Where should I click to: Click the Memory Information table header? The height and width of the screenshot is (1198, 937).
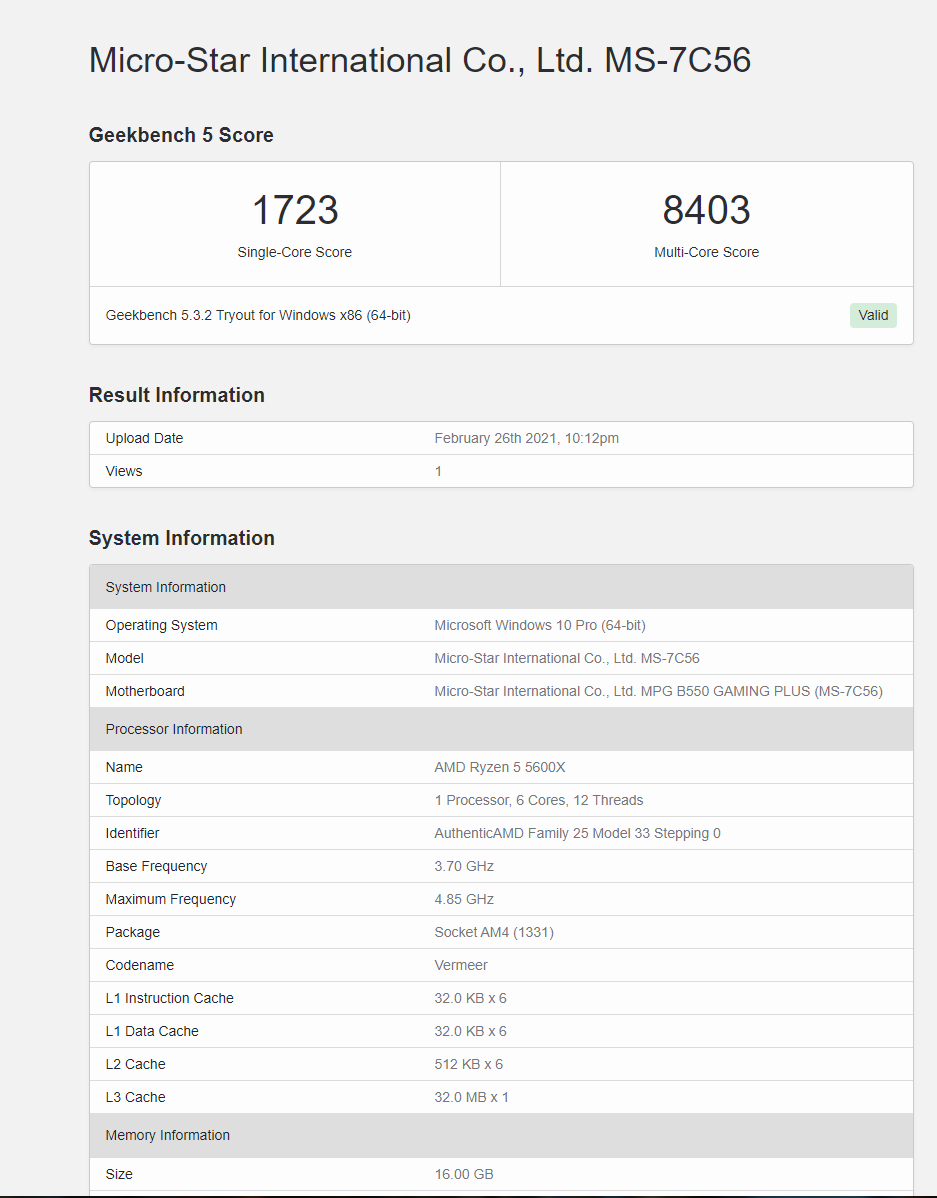(x=501, y=1135)
